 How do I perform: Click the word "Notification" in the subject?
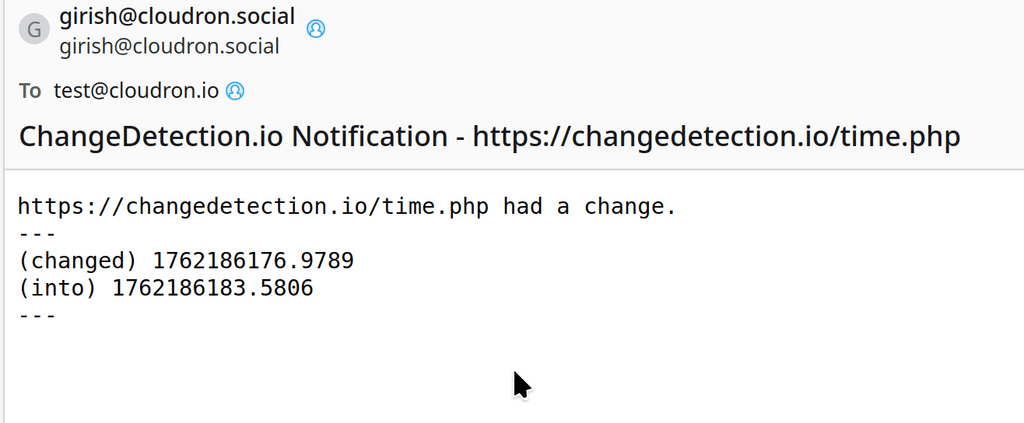pyautogui.click(x=369, y=136)
